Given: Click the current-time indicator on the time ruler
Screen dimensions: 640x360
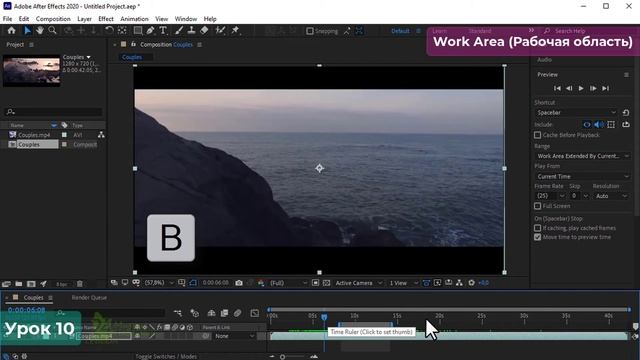Looking at the screenshot, I should tap(324, 317).
